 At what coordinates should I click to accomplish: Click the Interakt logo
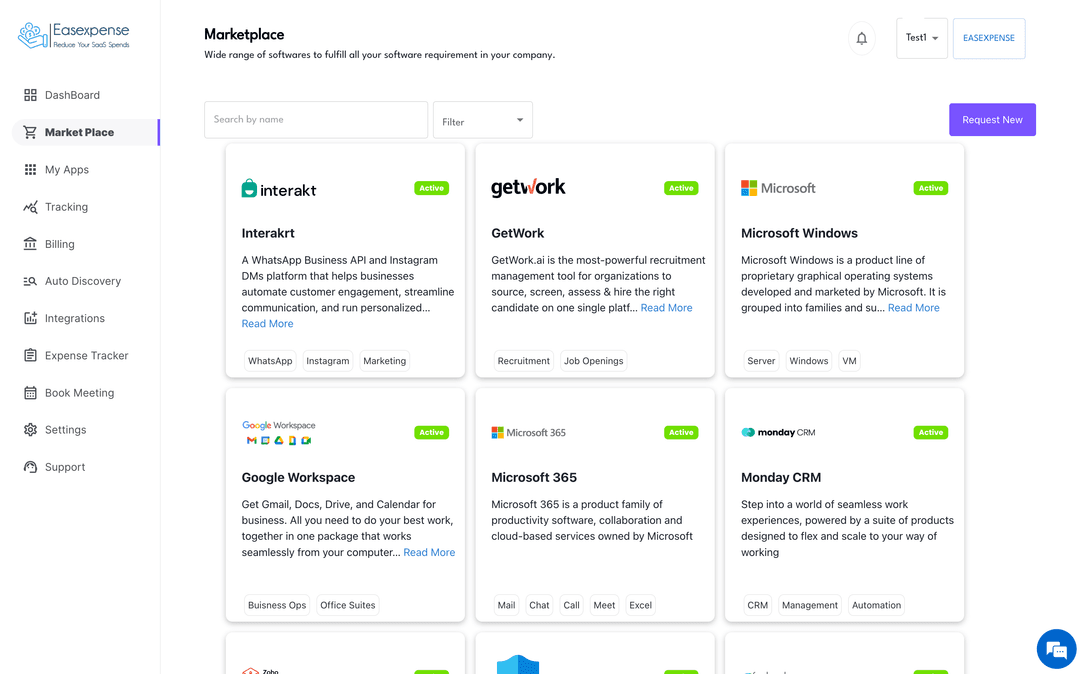point(279,189)
